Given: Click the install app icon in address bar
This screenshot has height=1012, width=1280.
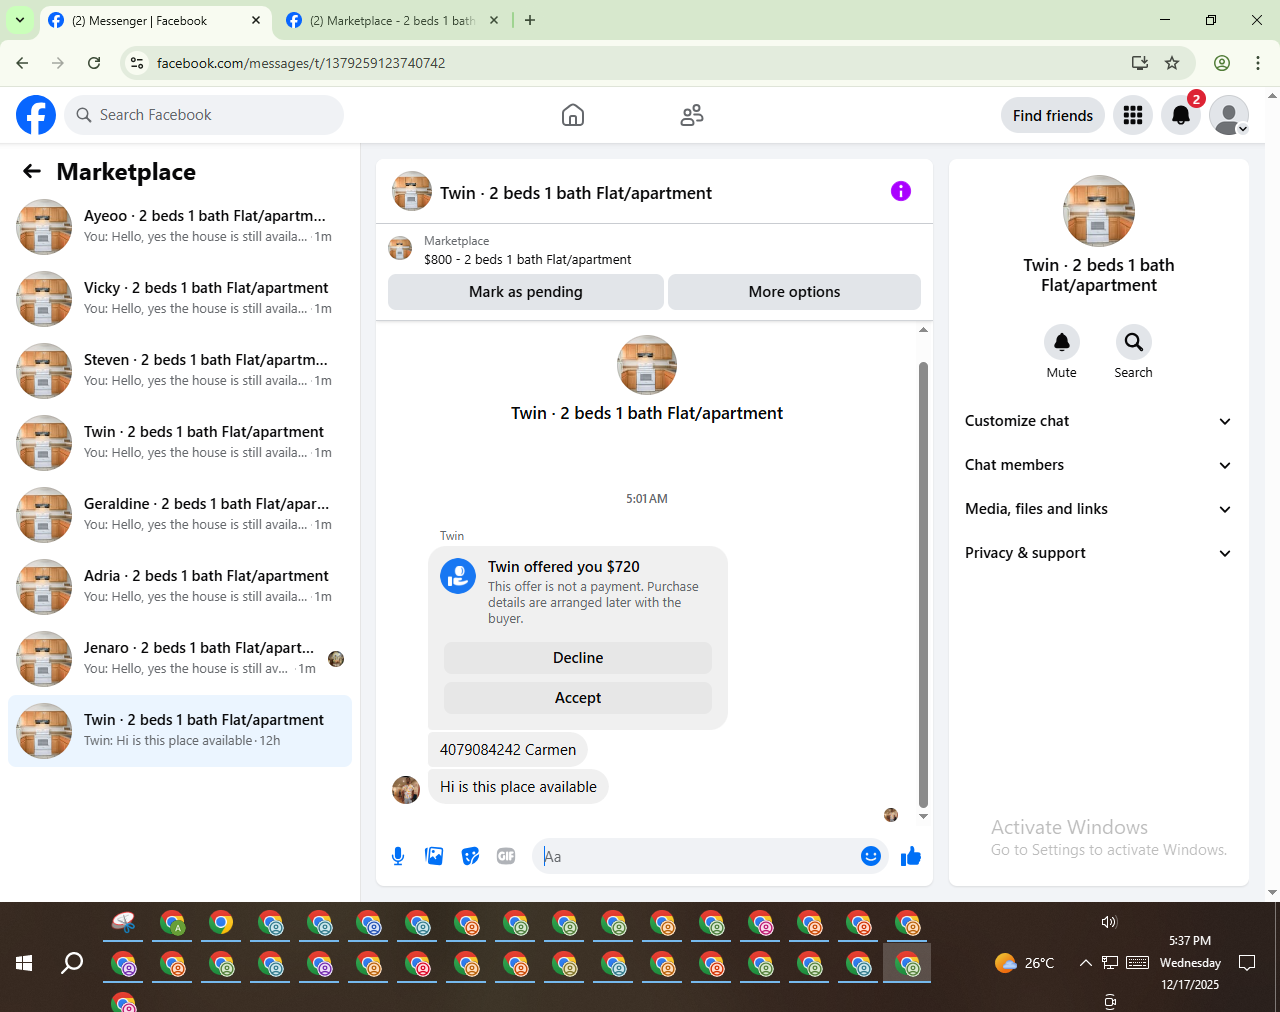Looking at the screenshot, I should pos(1140,63).
